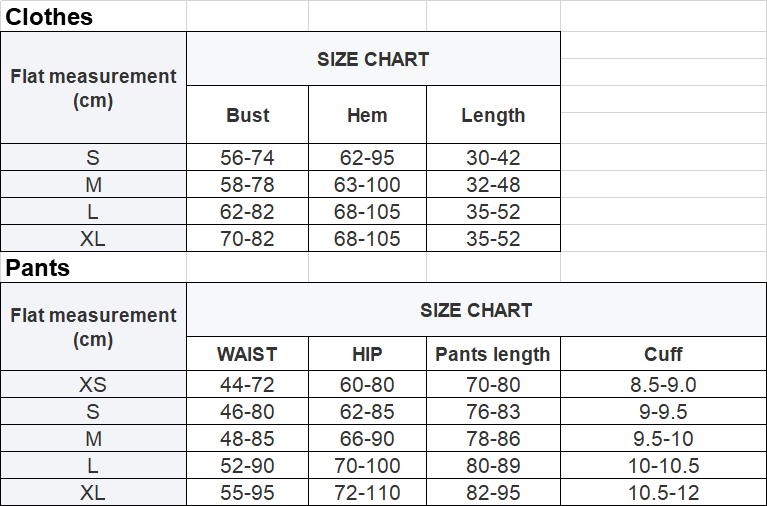Select the Length header in Clothes table
Viewport: 767px width, 506px height.
(x=493, y=115)
